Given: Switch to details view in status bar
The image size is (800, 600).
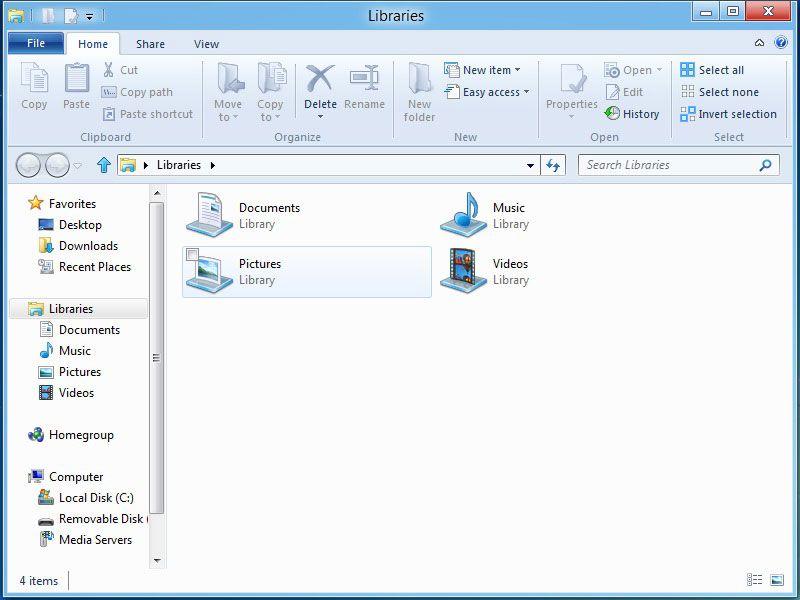Looking at the screenshot, I should (754, 580).
